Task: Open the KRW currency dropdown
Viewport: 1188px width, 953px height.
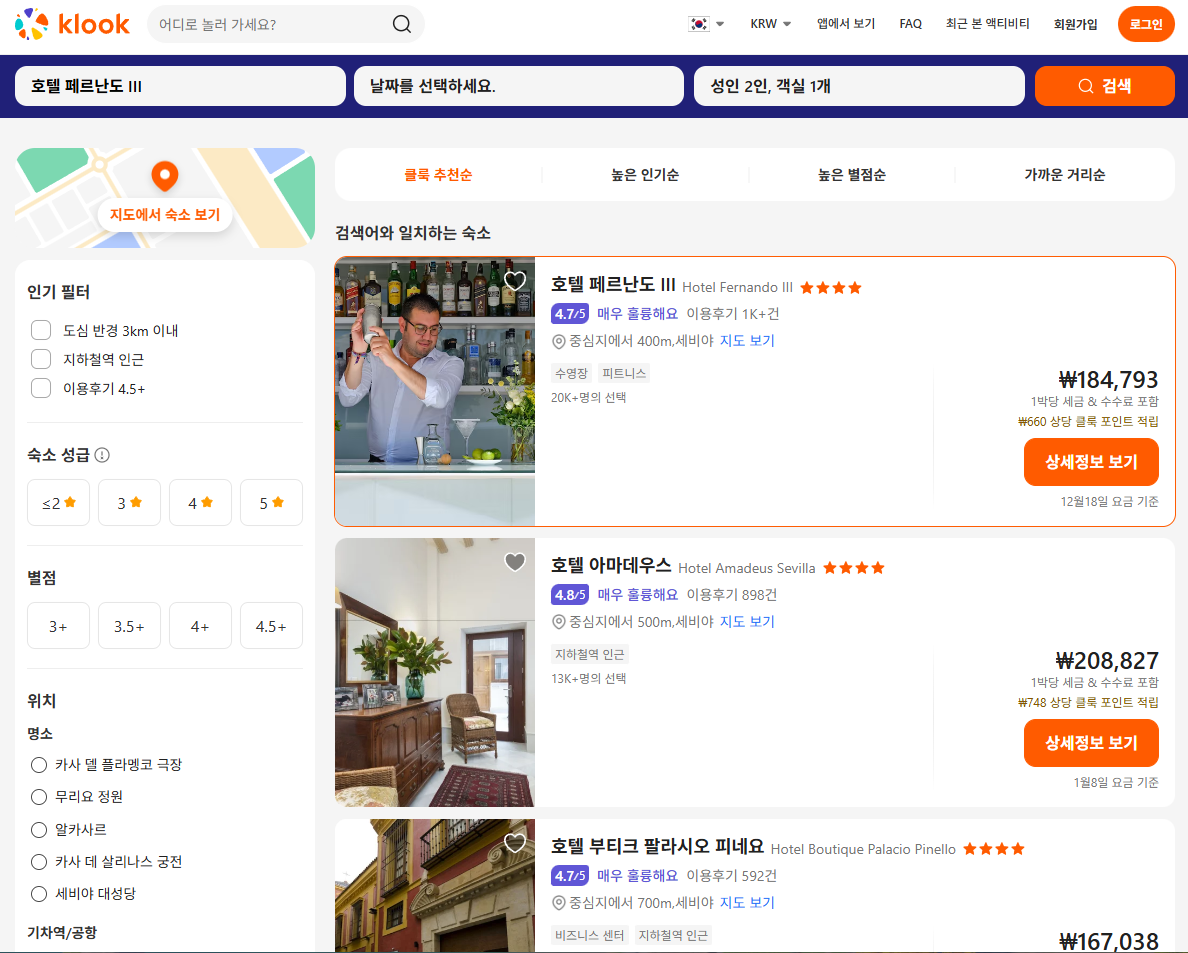Action: point(771,24)
